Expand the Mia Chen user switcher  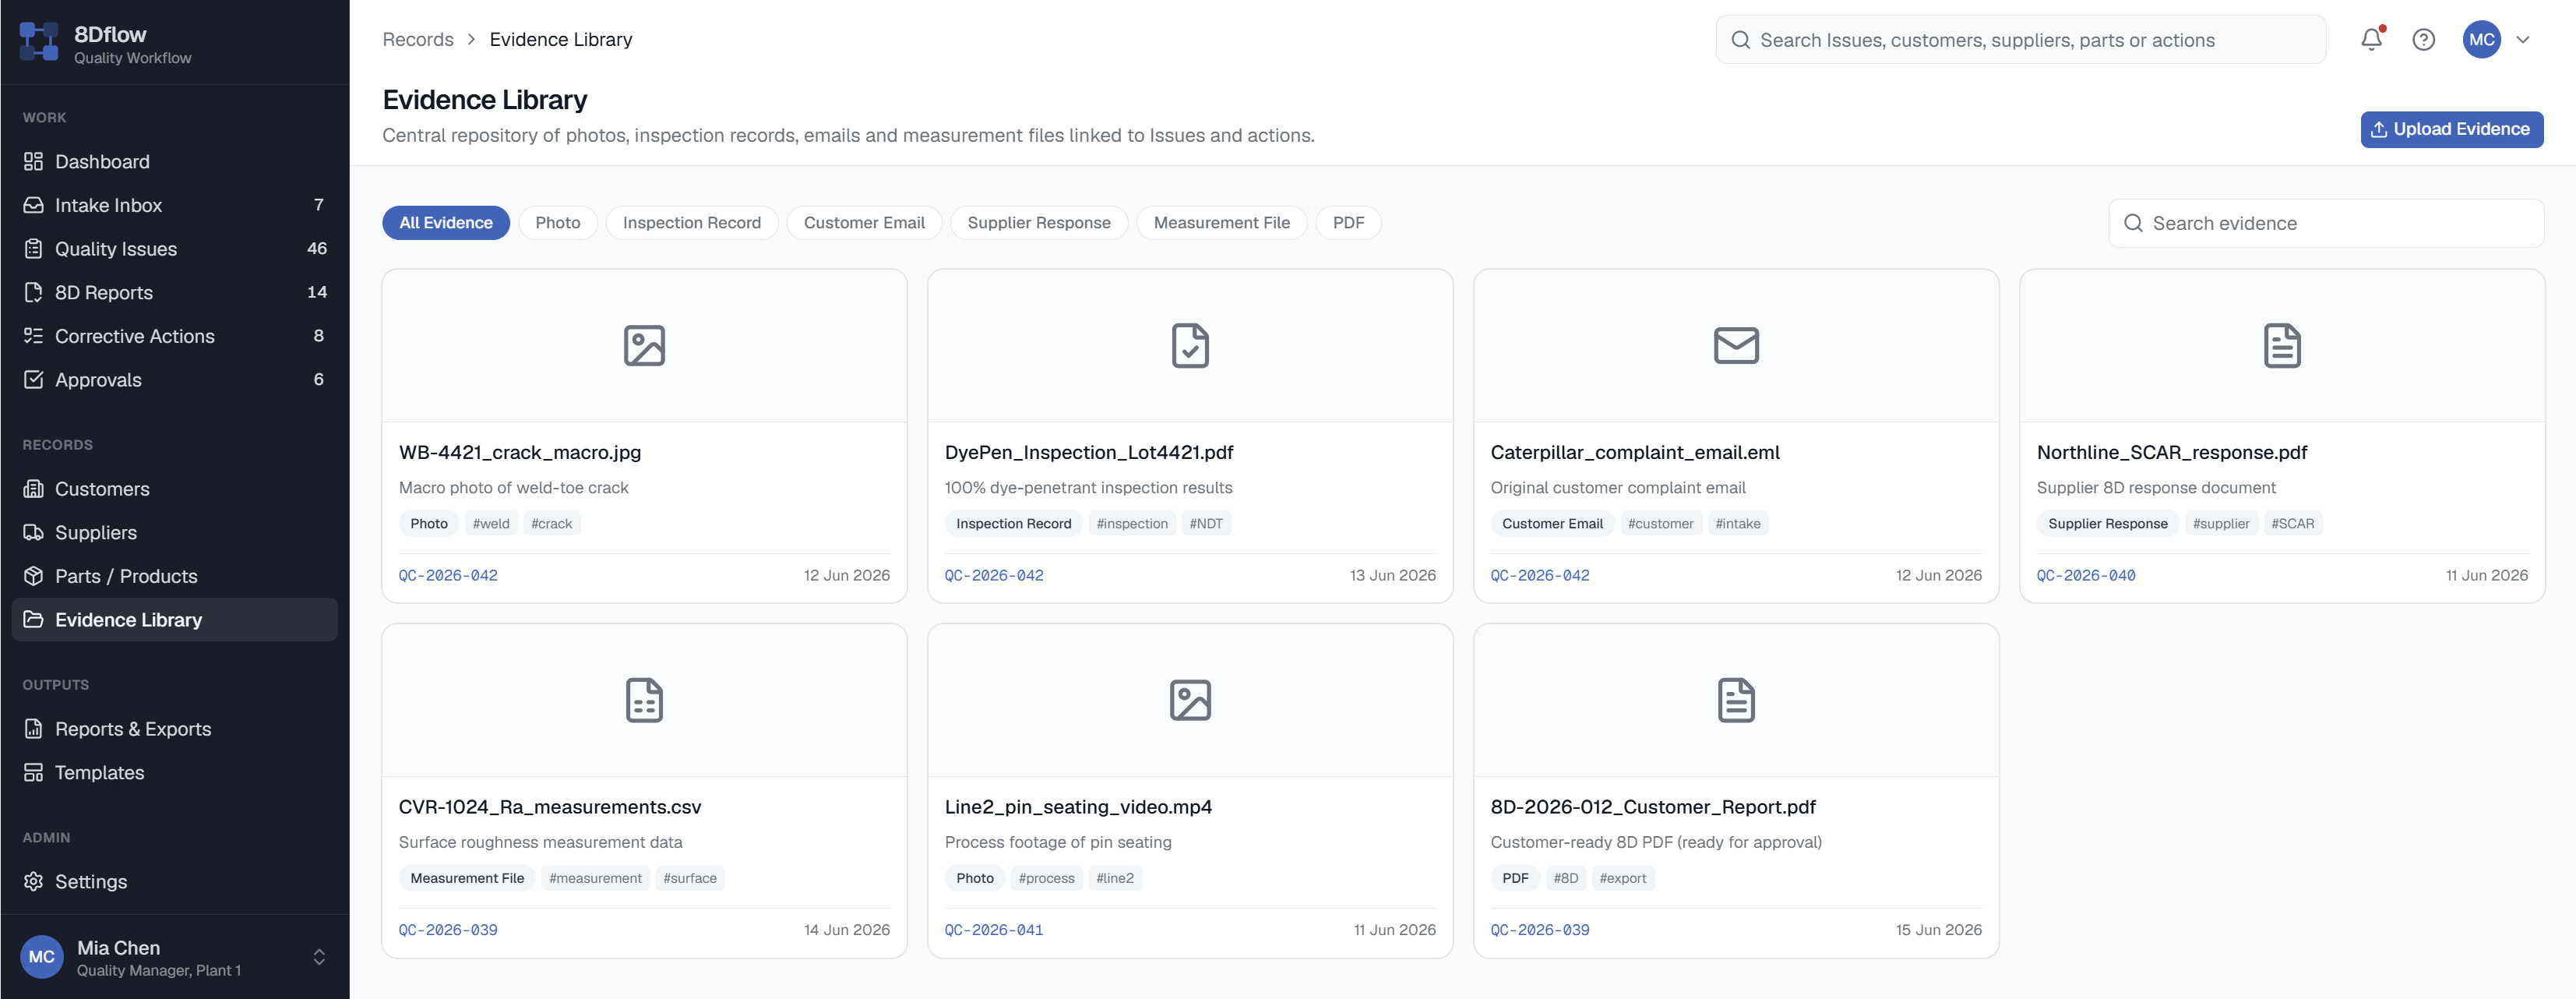[319, 957]
